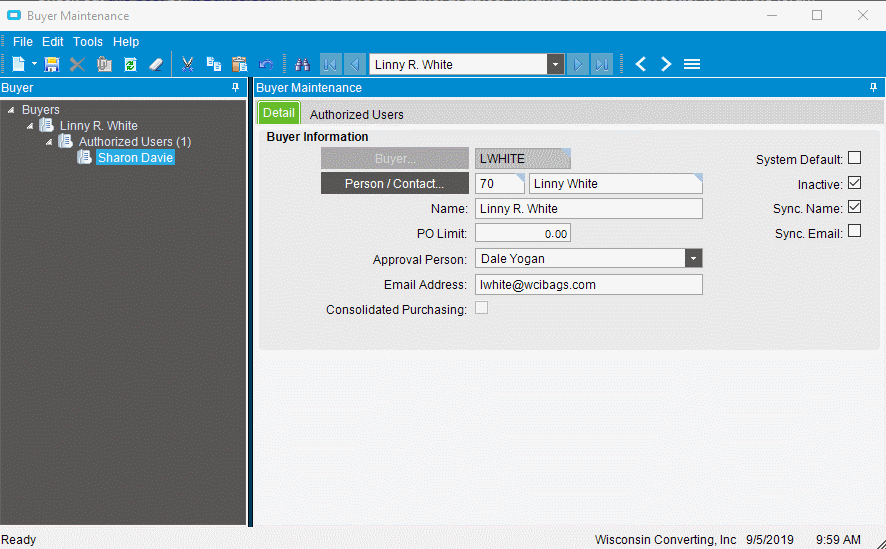Click the Authorized Users node icon

[66, 141]
